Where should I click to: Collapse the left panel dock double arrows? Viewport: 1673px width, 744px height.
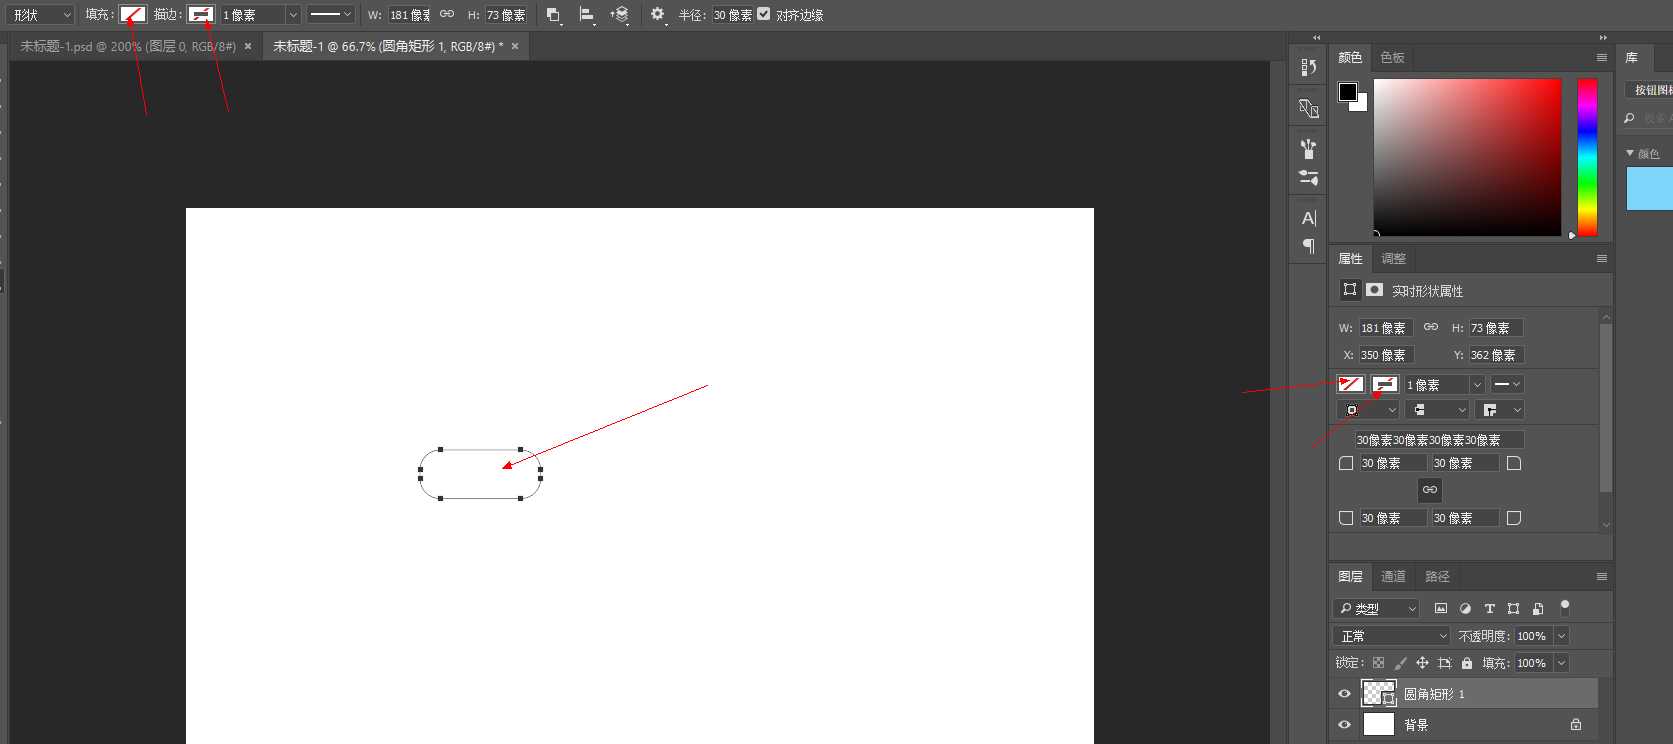(1316, 38)
